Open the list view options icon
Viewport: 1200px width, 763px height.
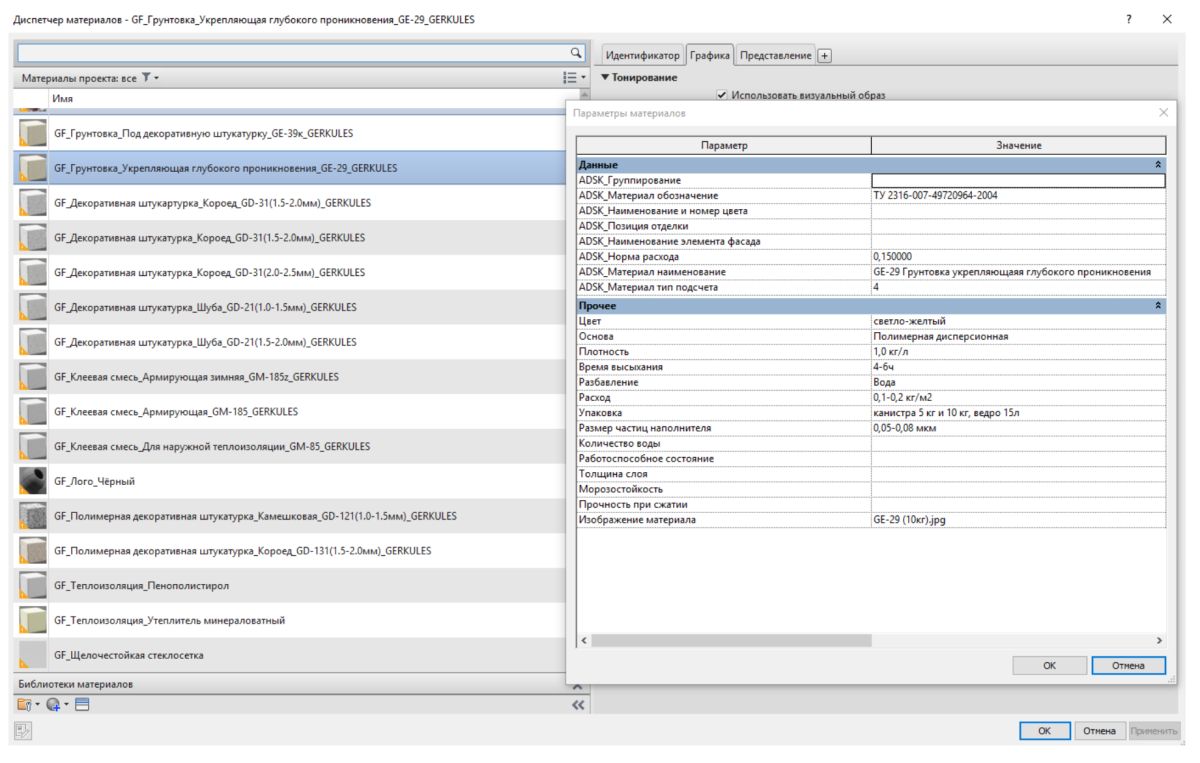[570, 77]
